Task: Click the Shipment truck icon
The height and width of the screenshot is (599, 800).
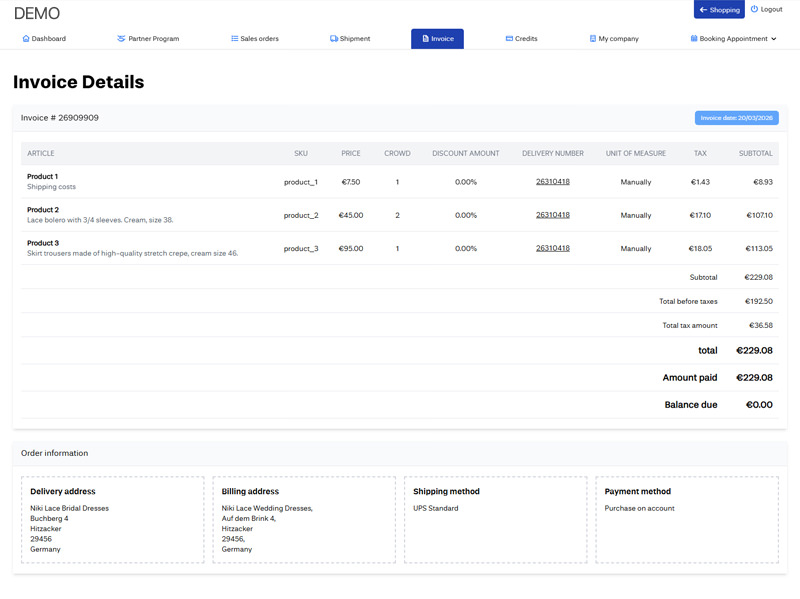Action: coord(334,39)
